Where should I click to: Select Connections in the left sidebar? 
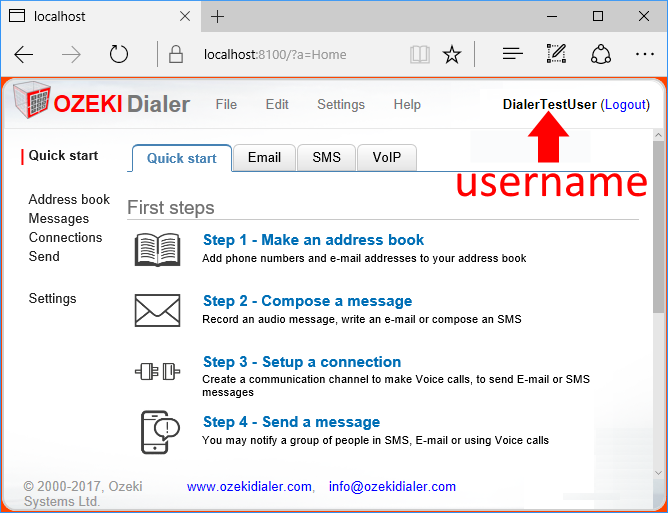point(65,237)
